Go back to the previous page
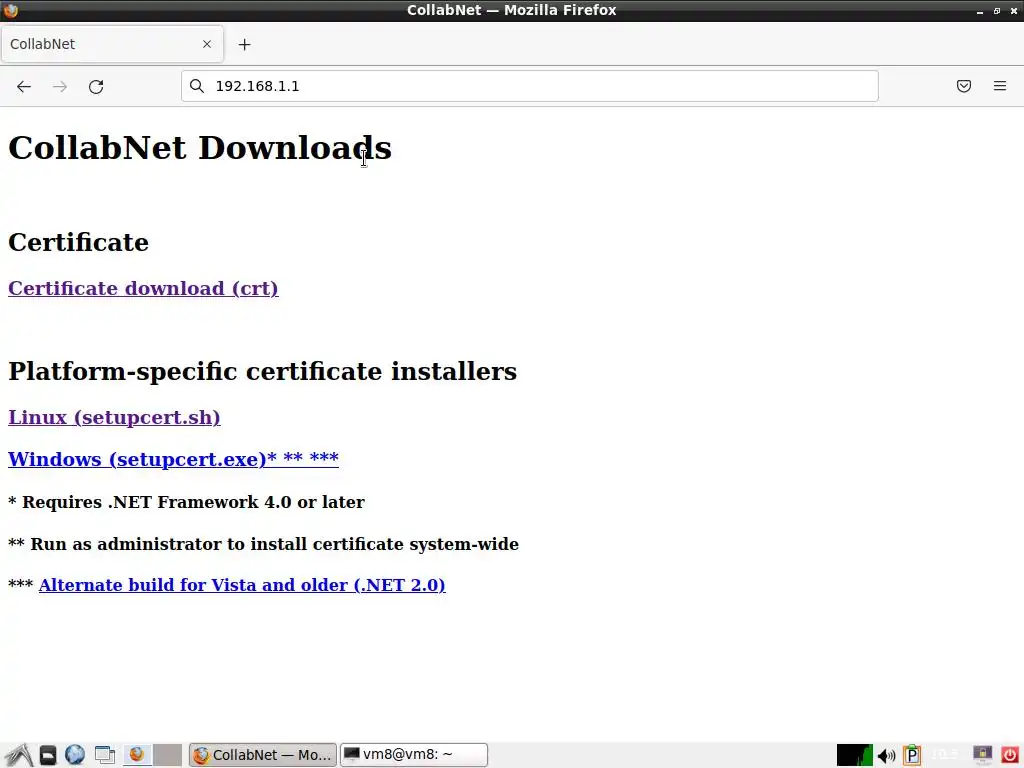Image resolution: width=1024 pixels, height=768 pixels. (24, 86)
